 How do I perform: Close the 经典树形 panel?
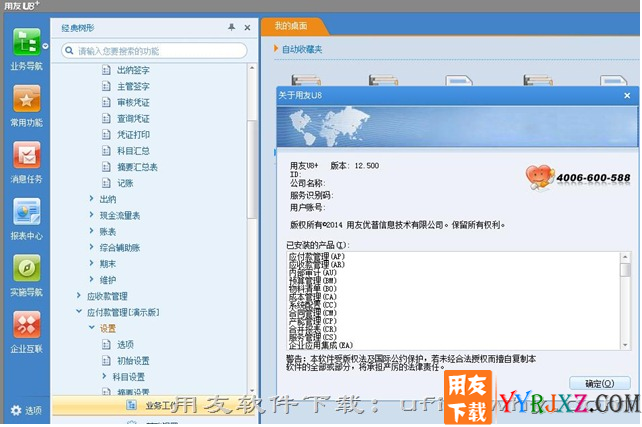tap(247, 27)
